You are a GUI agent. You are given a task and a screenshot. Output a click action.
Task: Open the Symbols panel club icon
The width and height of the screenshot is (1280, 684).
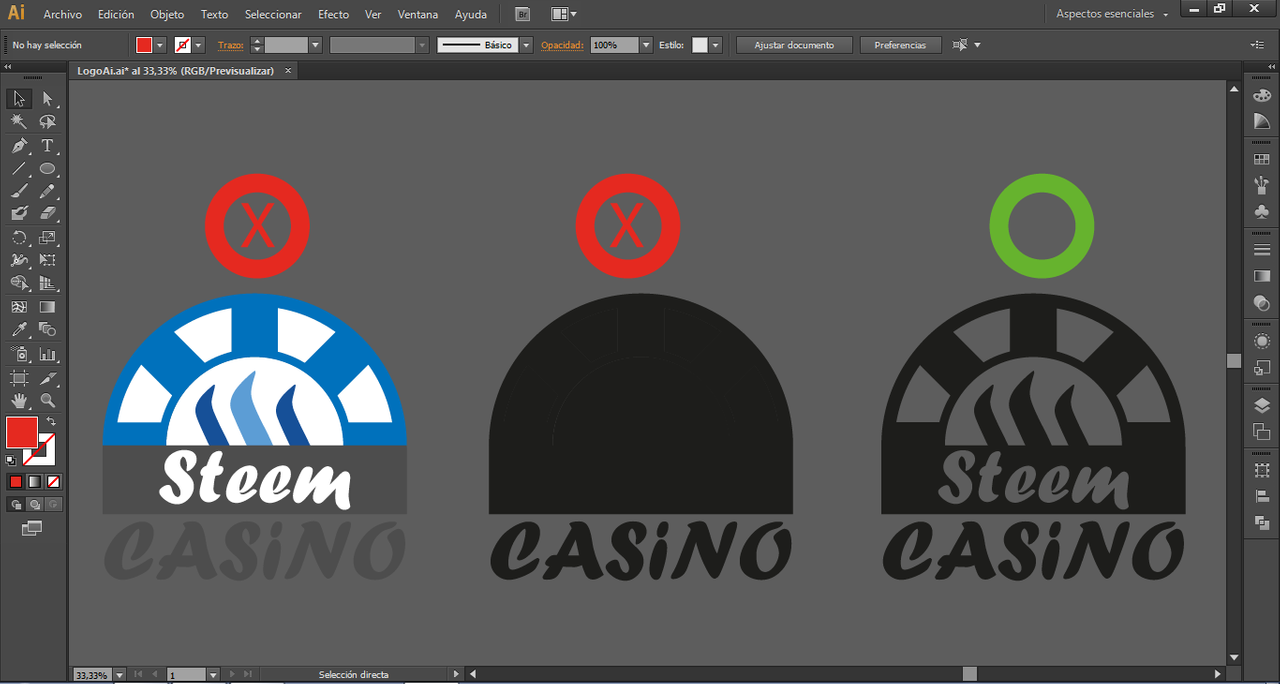point(1261,212)
